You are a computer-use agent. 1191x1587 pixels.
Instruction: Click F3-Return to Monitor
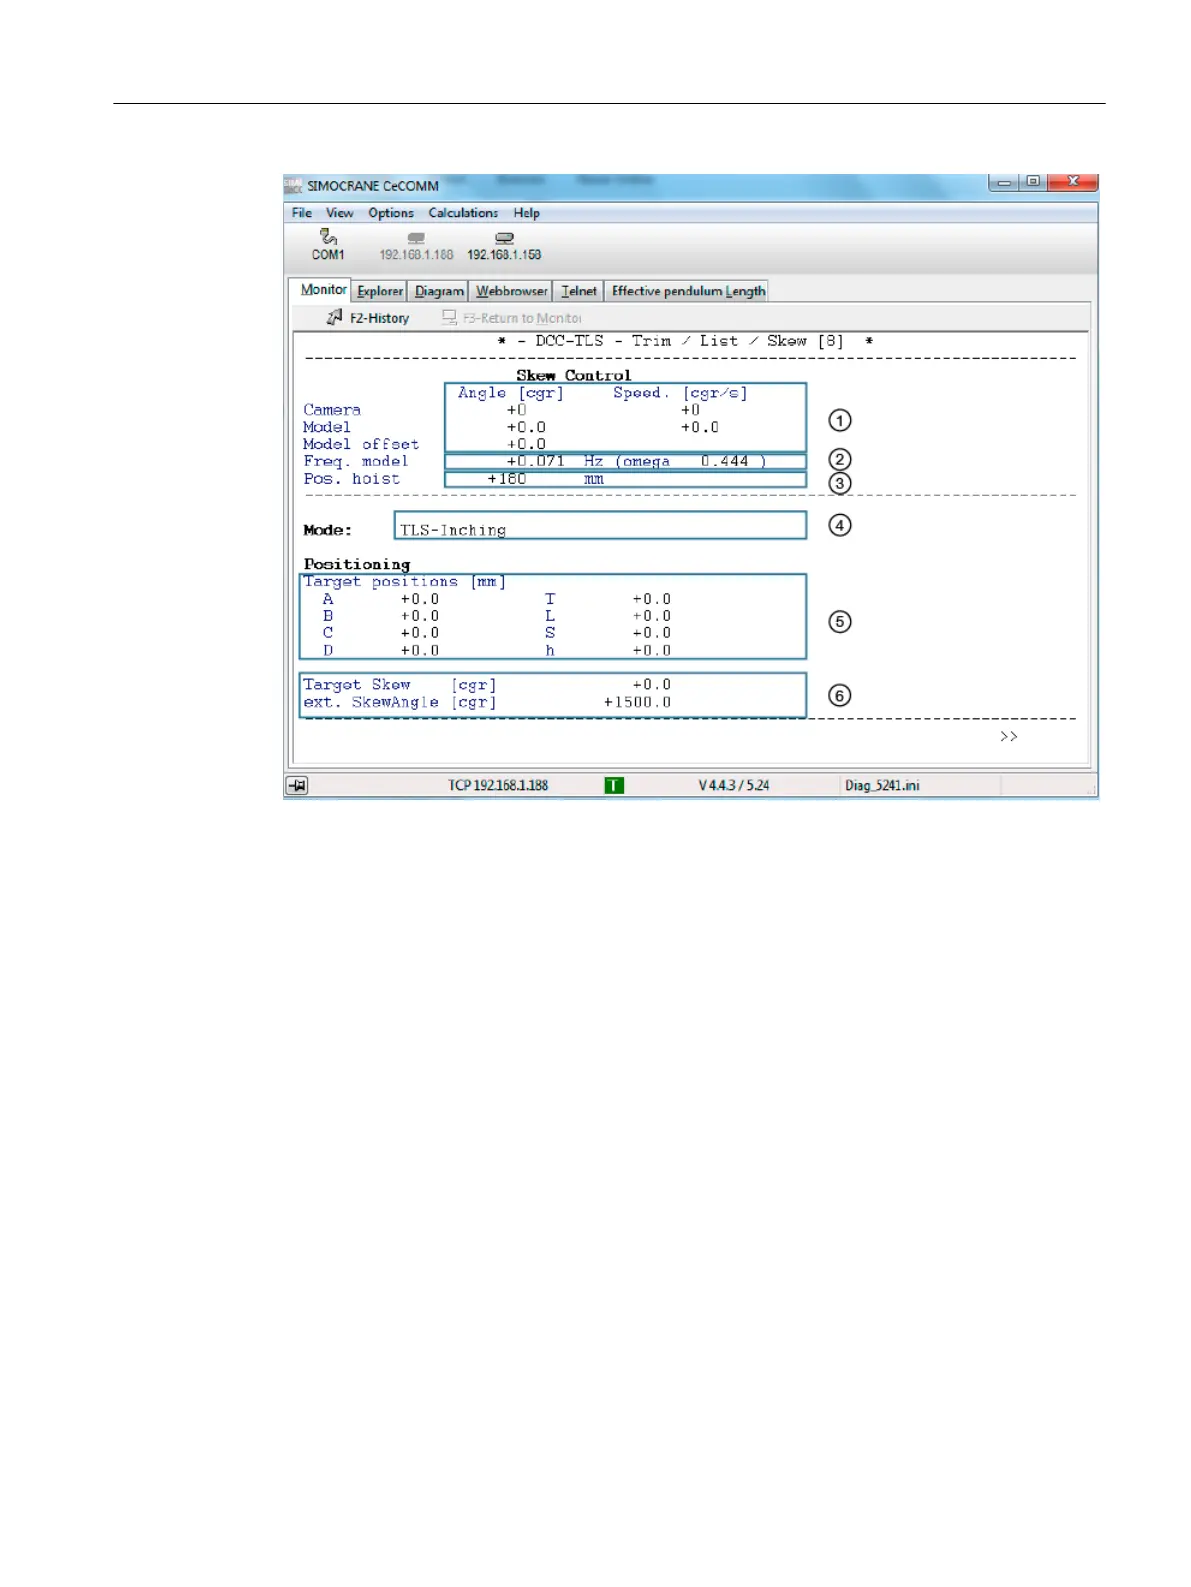click(x=512, y=318)
